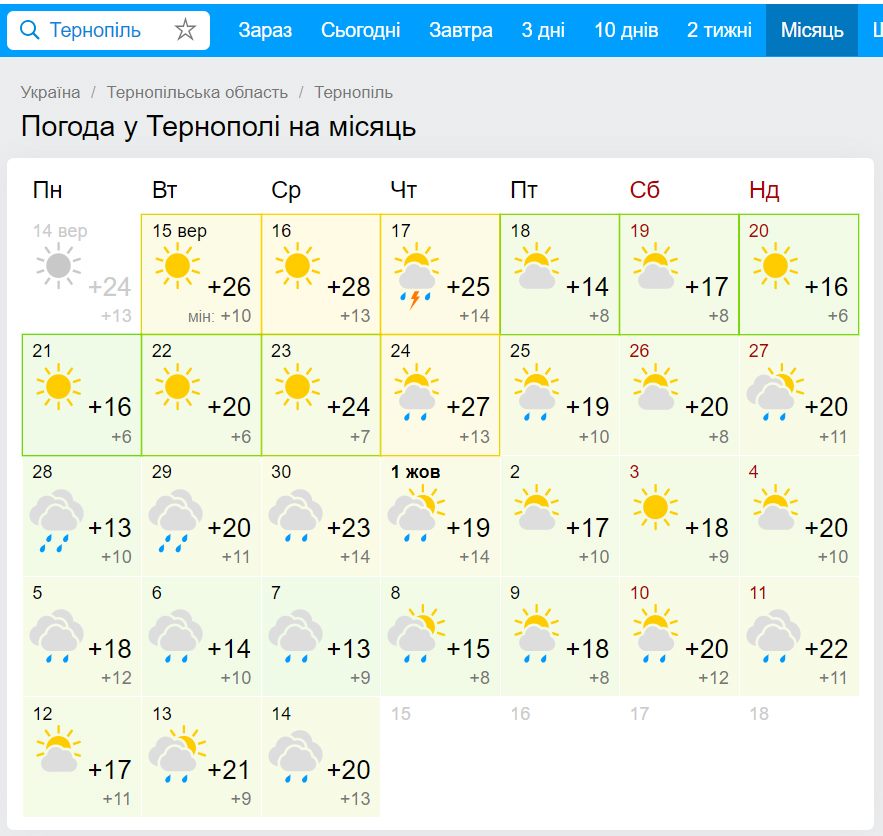Open the Тернопіль breadcrumb link
Viewport: 883px width, 836px height.
coord(354,92)
